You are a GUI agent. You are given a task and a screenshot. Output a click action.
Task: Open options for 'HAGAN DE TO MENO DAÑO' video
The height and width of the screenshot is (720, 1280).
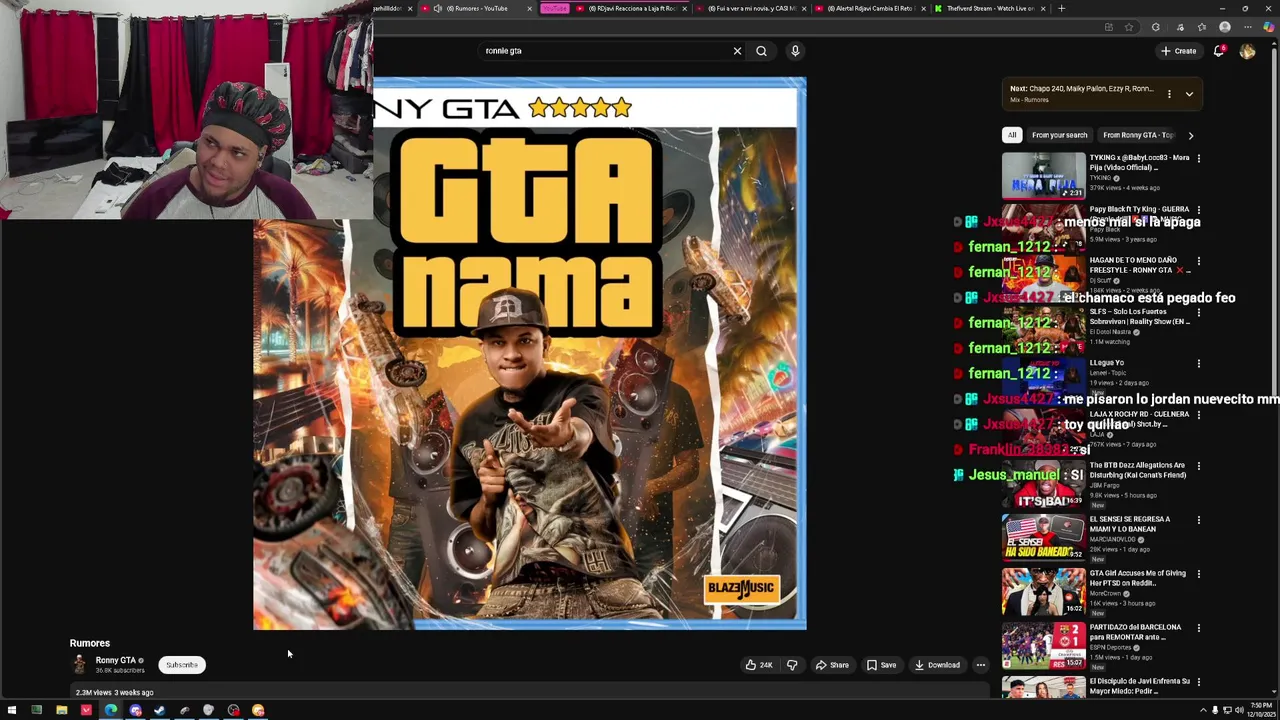point(1198,261)
